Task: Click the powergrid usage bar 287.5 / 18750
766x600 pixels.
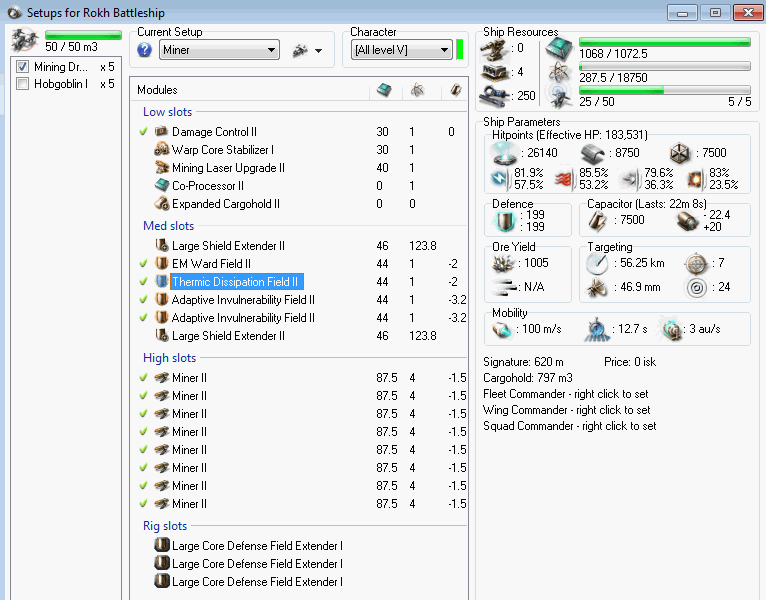Action: coord(664,66)
